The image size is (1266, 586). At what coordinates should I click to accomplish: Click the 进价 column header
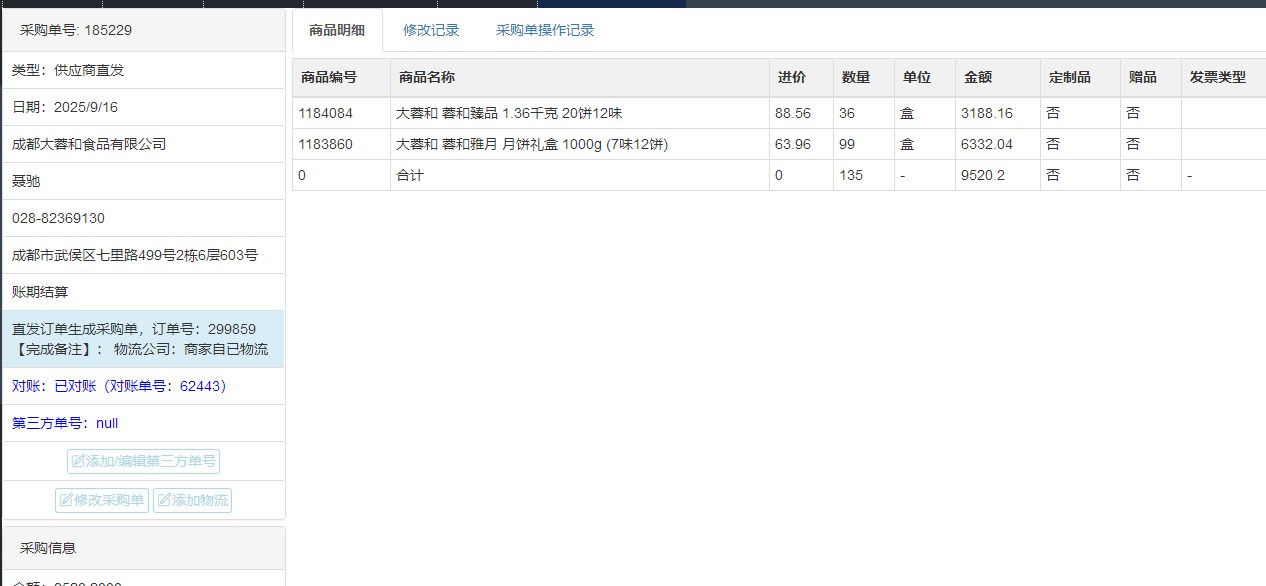click(791, 78)
